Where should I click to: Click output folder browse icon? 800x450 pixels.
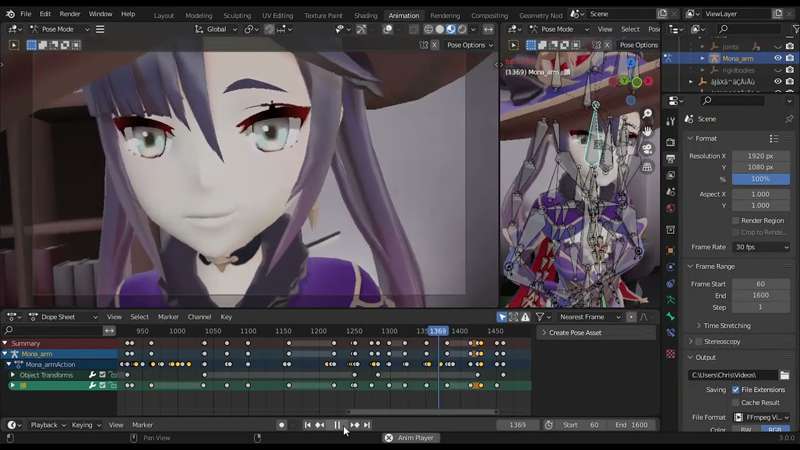(x=784, y=375)
